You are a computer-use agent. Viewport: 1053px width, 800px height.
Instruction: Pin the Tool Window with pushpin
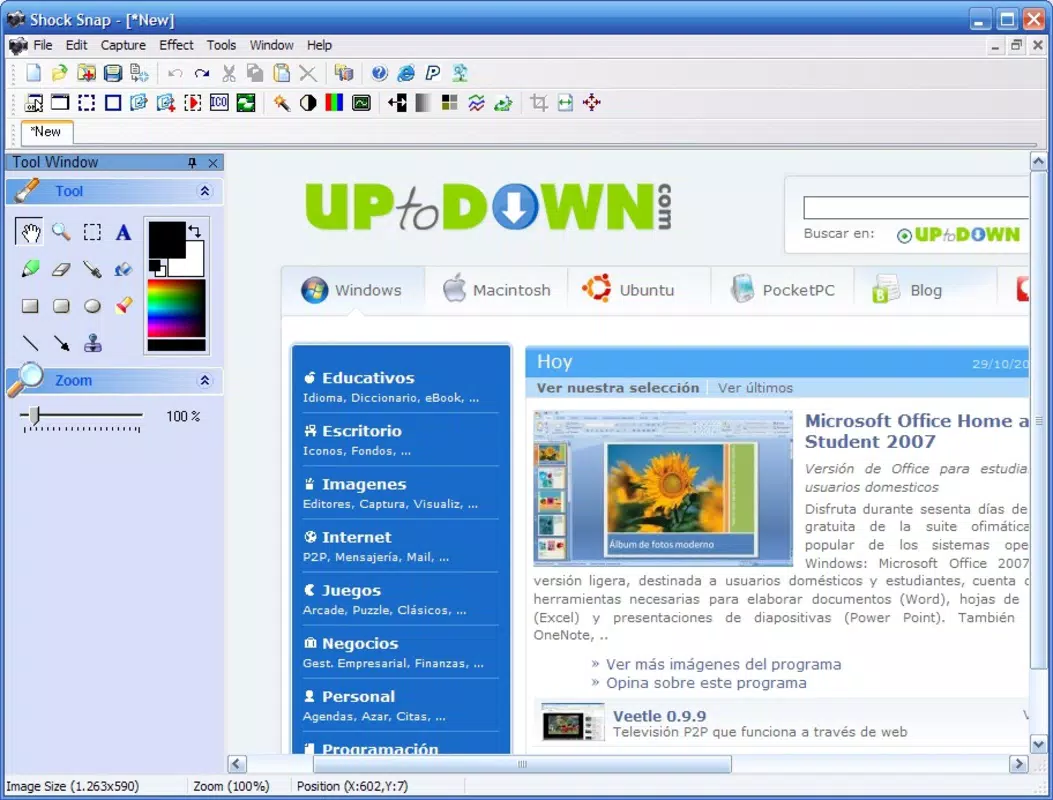click(192, 163)
